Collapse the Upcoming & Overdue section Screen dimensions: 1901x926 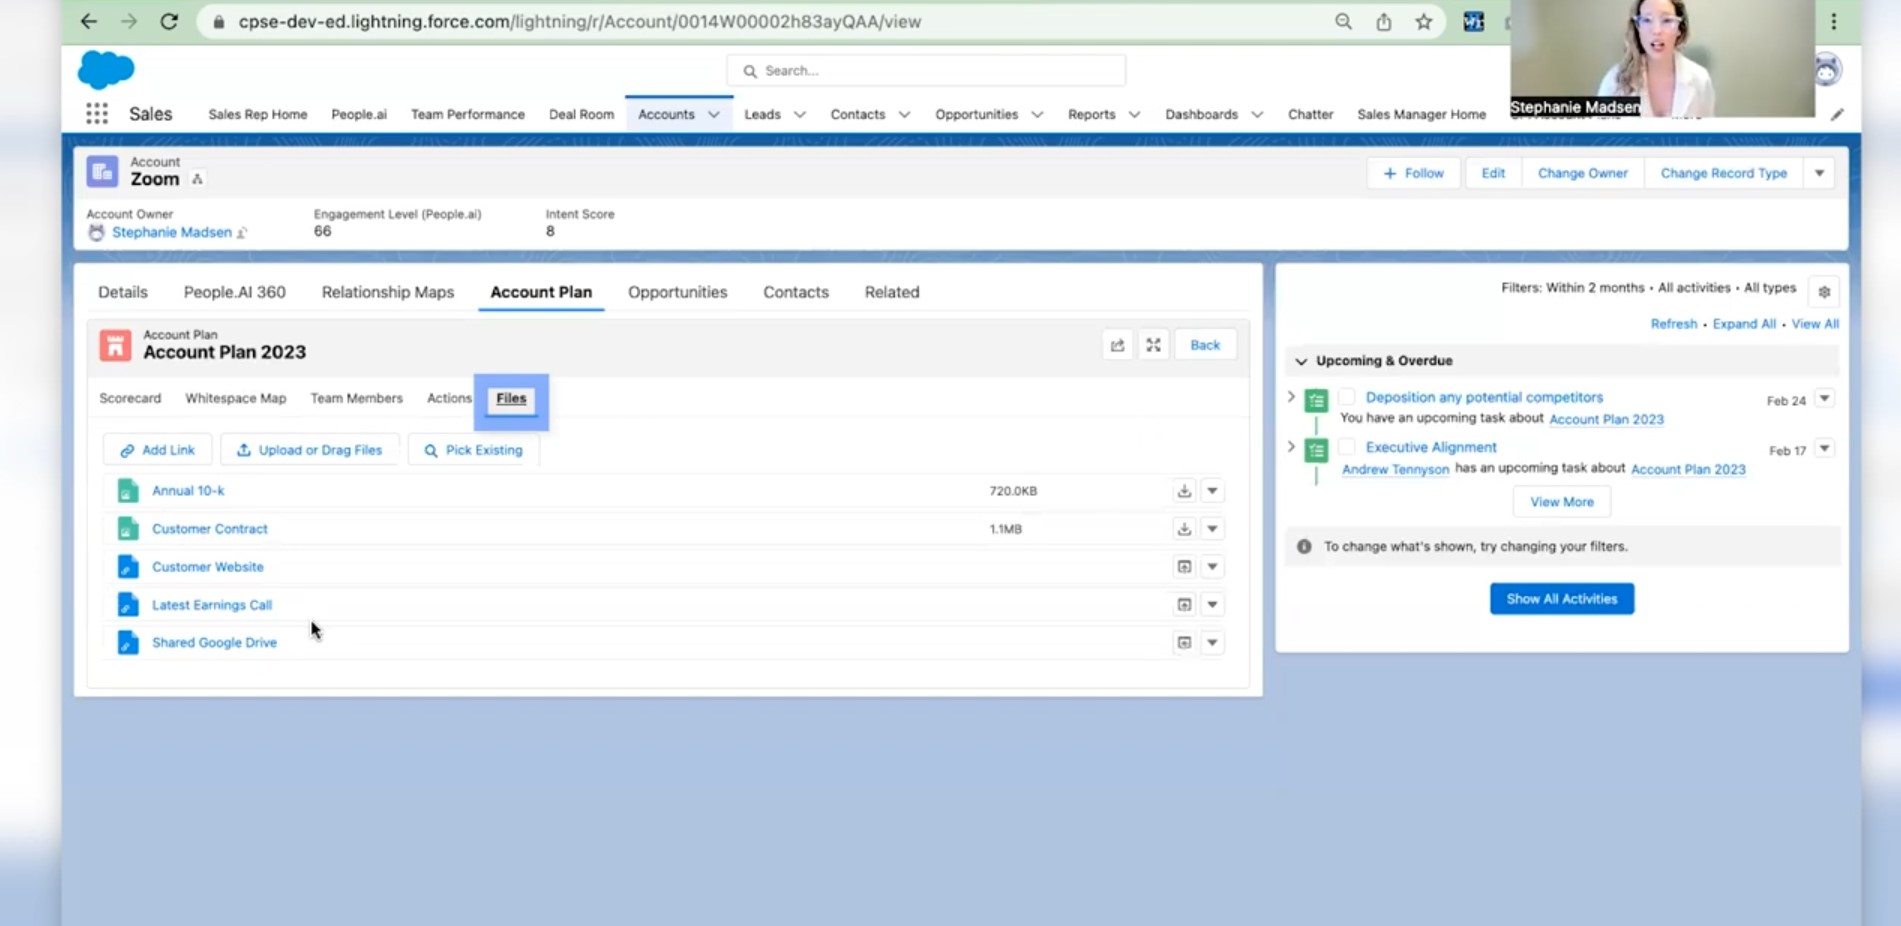tap(1301, 361)
